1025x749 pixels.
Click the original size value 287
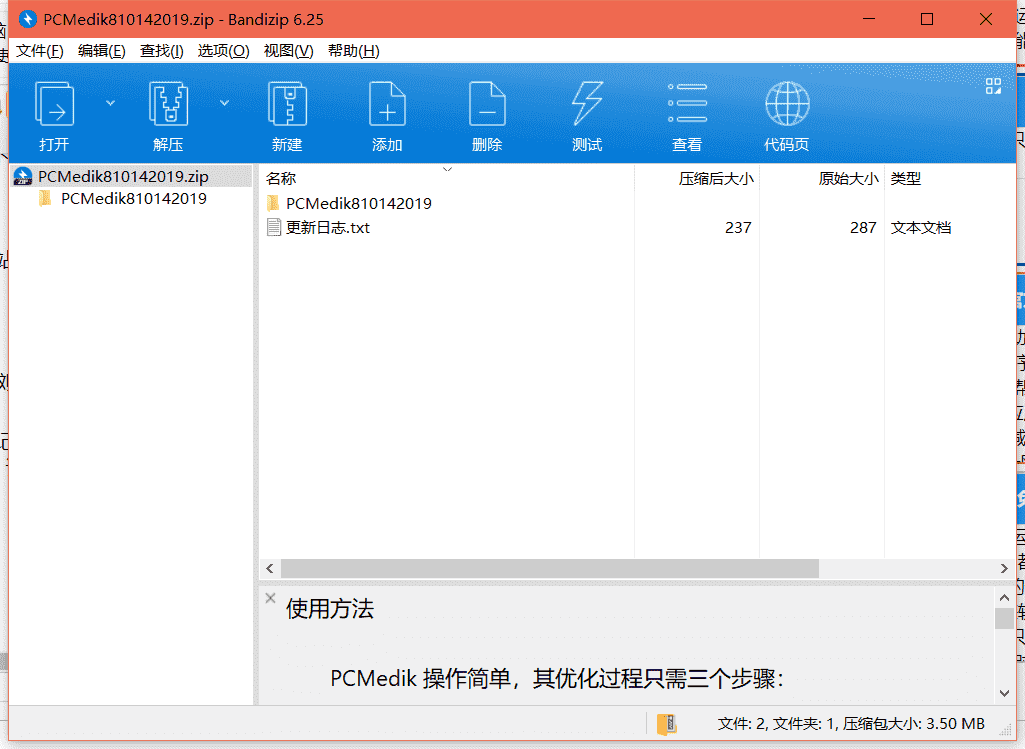point(863,227)
